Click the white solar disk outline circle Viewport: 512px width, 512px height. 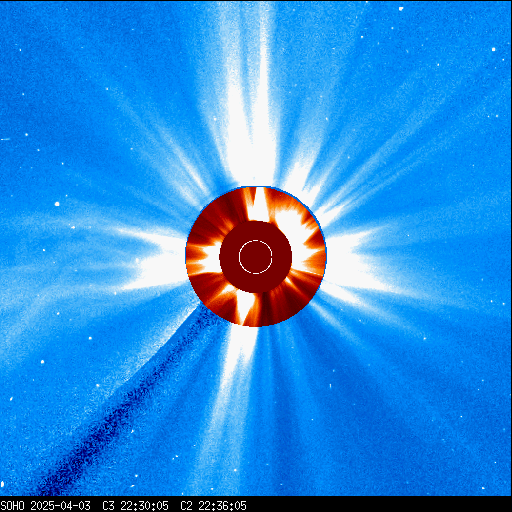click(256, 257)
